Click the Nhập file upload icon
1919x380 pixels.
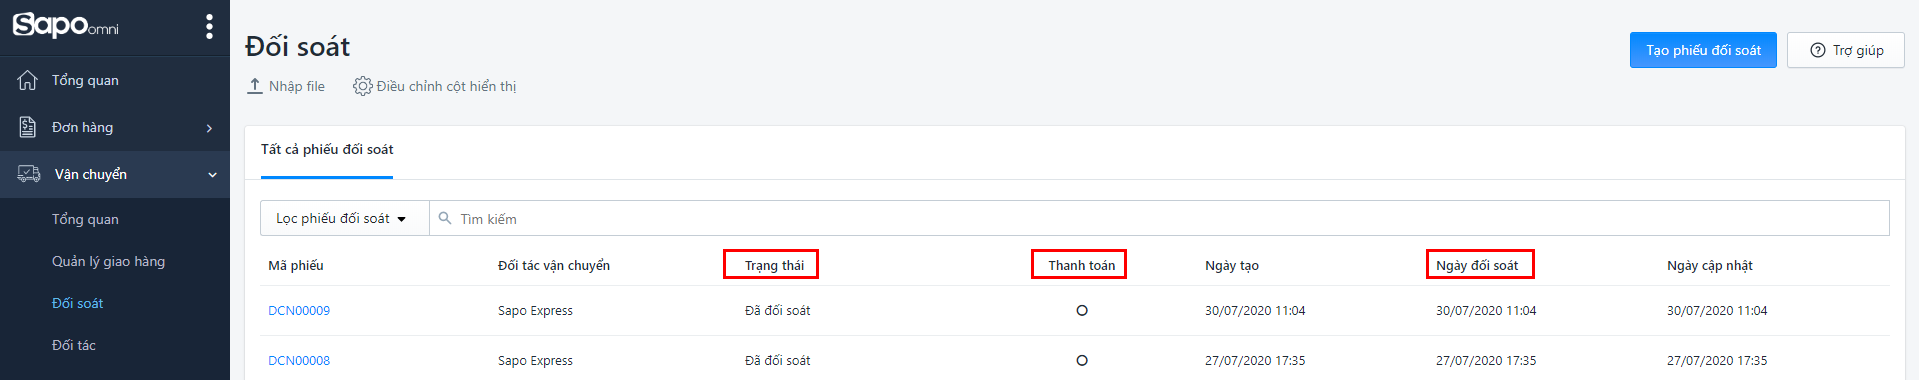pyautogui.click(x=255, y=86)
